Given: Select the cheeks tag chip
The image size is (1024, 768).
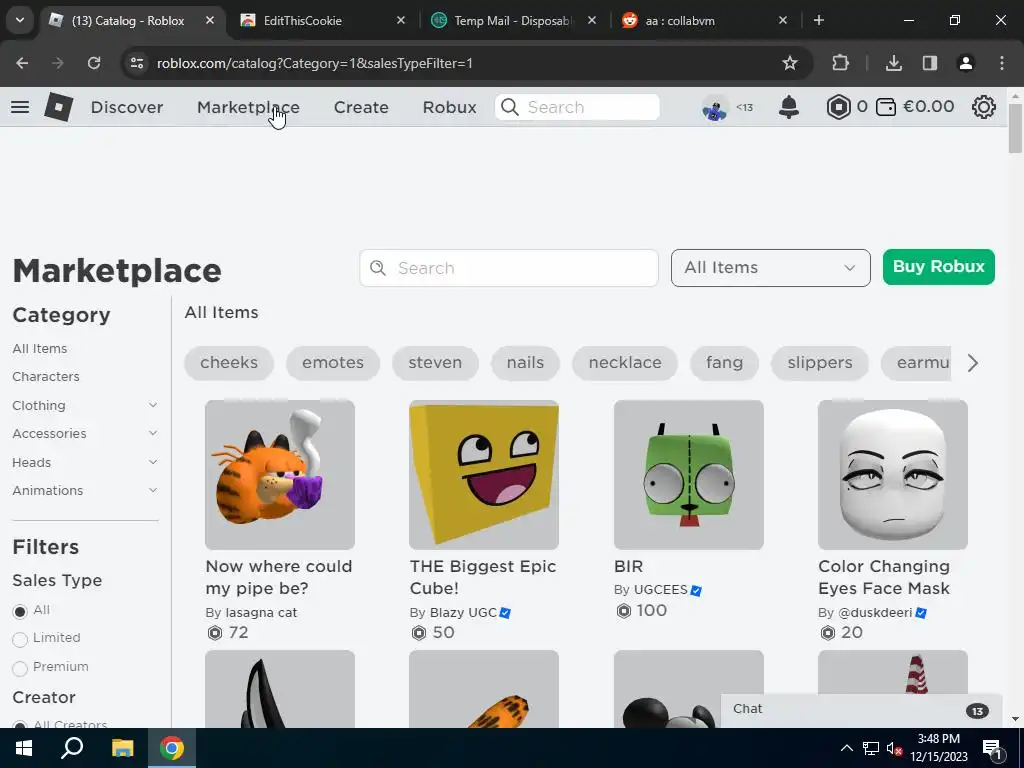Looking at the screenshot, I should (229, 363).
